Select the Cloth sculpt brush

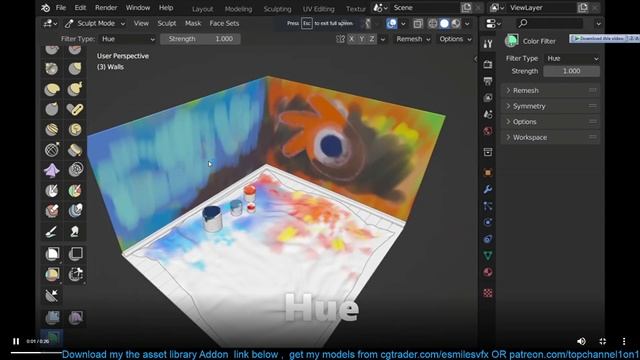point(52,170)
